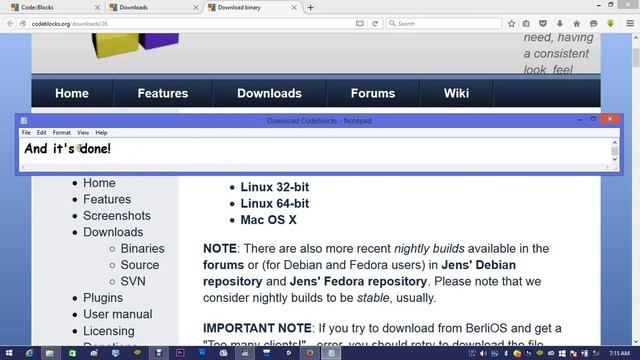The image size is (640, 360).
Task: Open Downloads in the site navigation bar
Action: tap(269, 93)
